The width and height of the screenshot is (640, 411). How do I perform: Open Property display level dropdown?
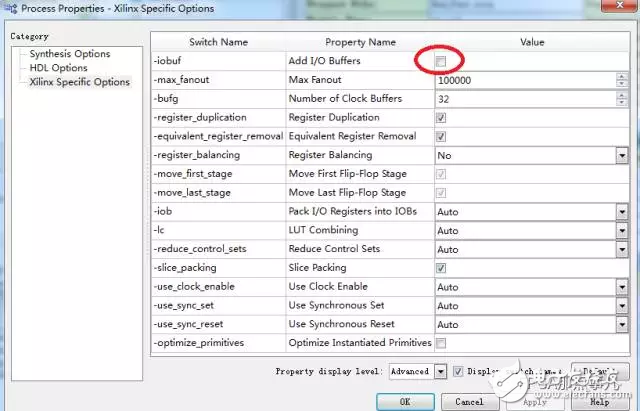(440, 371)
